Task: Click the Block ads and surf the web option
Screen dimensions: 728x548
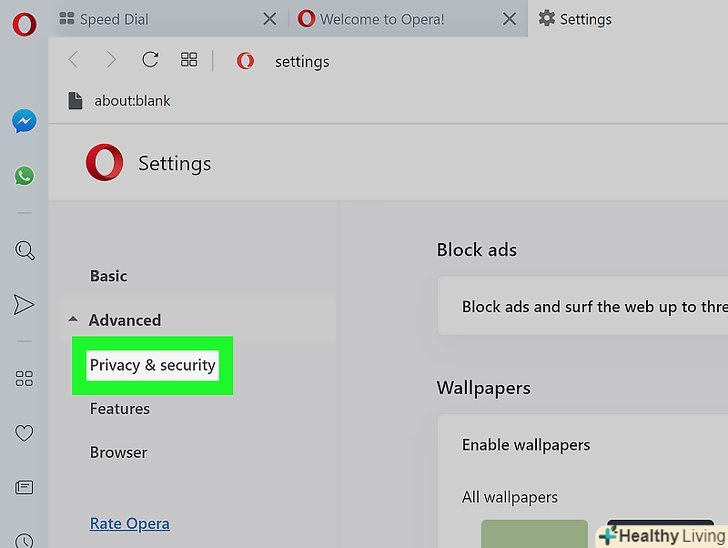Action: coord(583,306)
